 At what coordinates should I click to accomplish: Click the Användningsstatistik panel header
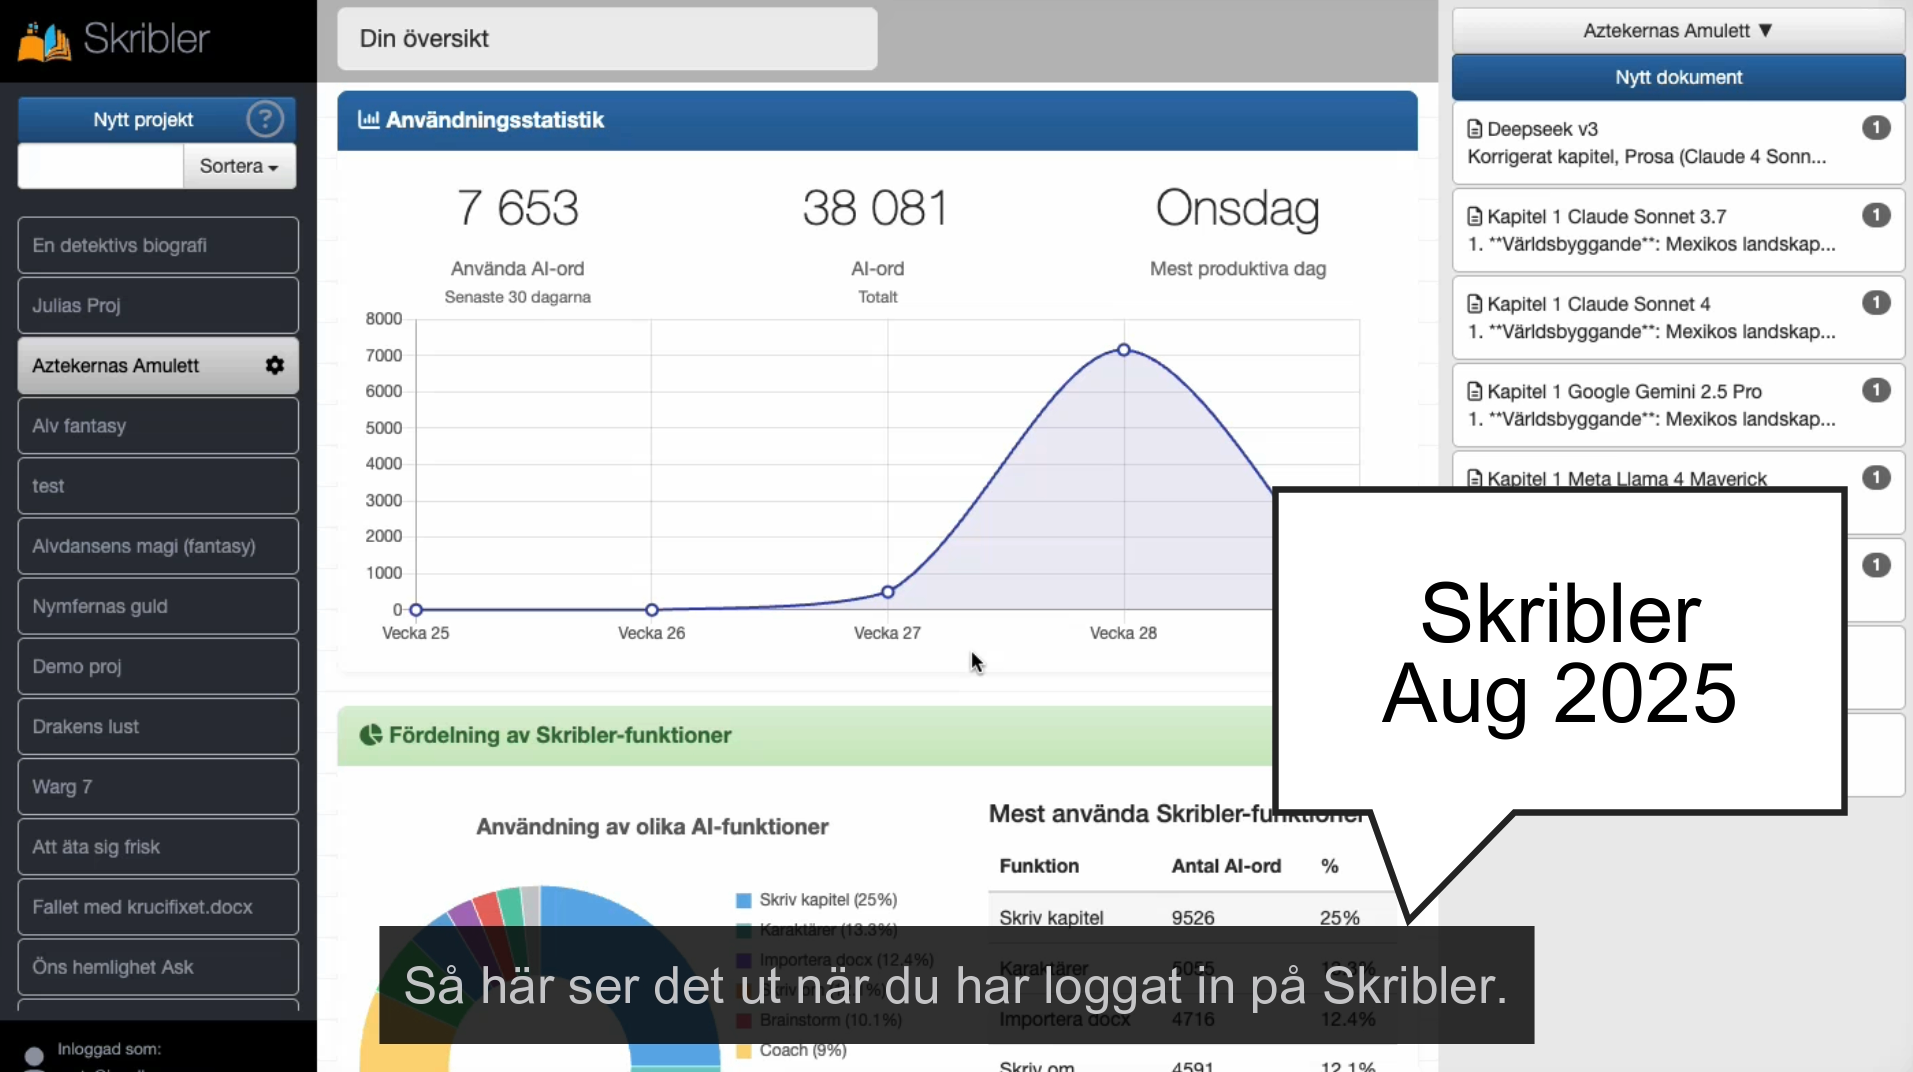click(x=877, y=120)
